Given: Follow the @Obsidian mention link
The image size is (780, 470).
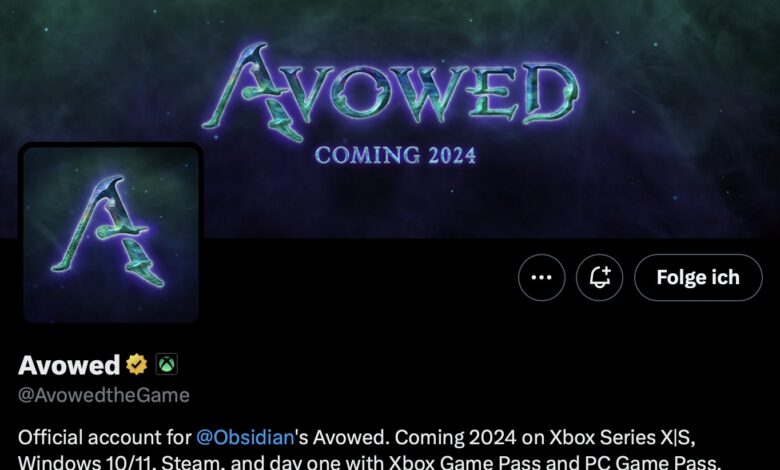Looking at the screenshot, I should (x=245, y=438).
